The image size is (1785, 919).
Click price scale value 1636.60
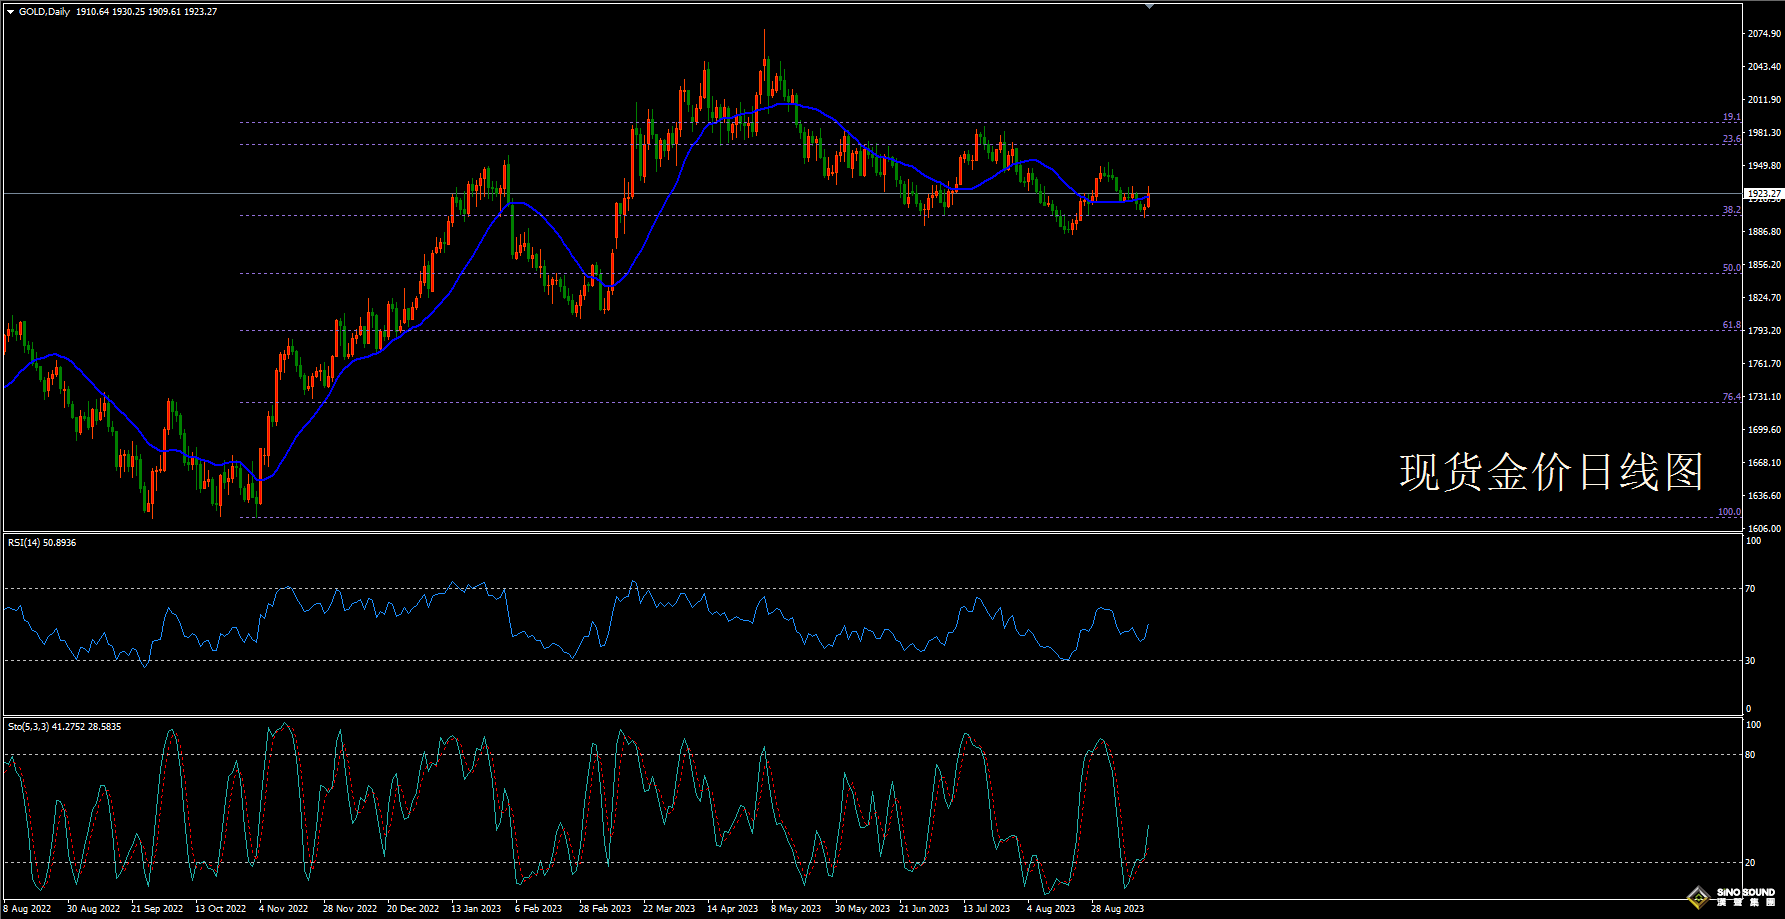tap(1764, 495)
